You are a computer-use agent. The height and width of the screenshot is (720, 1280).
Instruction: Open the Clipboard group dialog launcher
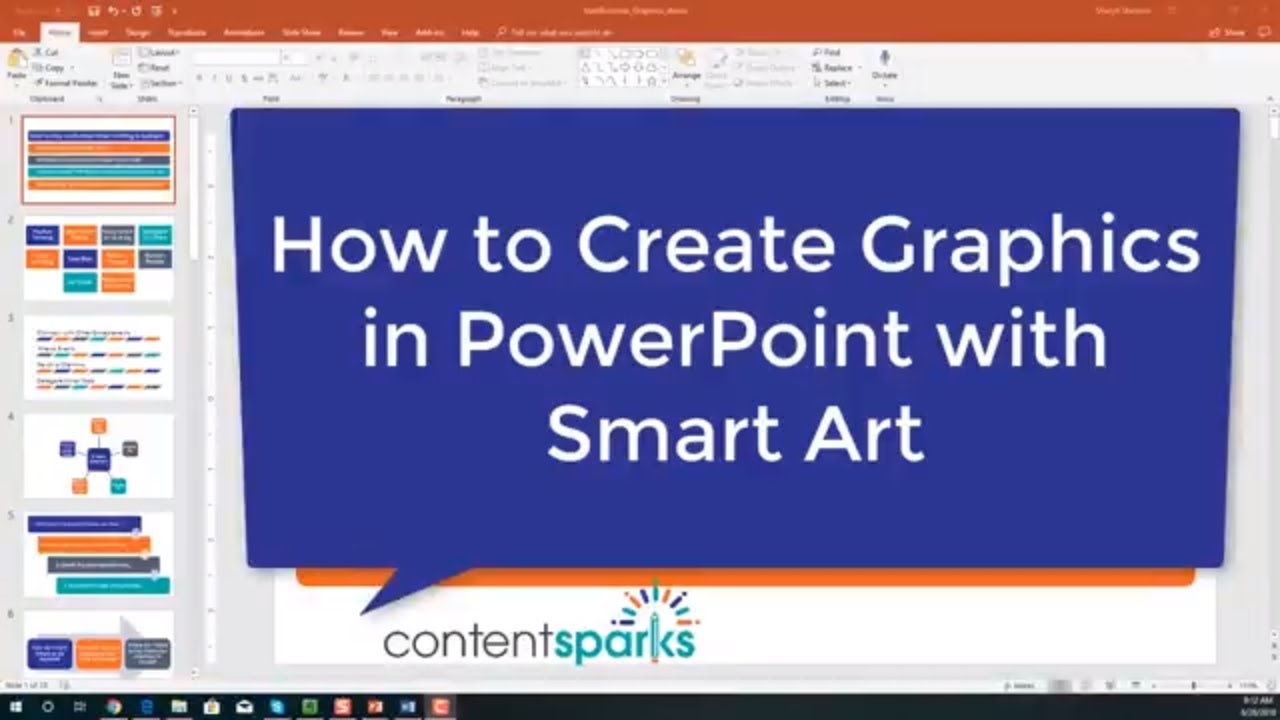pos(99,99)
